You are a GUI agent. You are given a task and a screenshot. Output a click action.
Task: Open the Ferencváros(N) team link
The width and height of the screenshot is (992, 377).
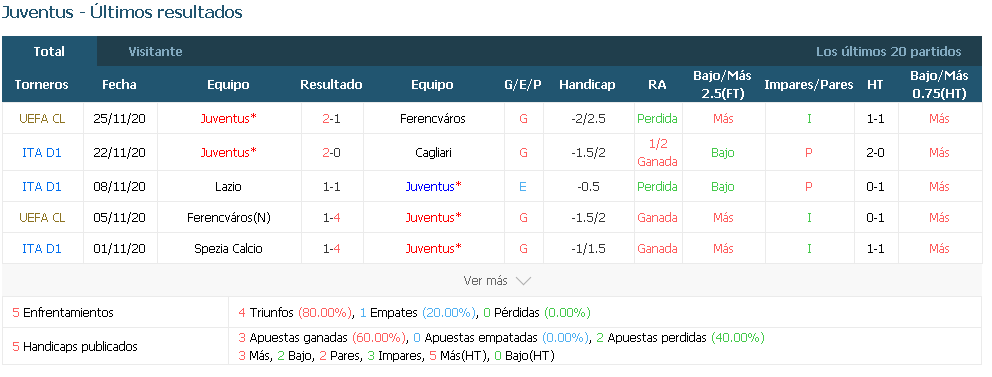(228, 218)
